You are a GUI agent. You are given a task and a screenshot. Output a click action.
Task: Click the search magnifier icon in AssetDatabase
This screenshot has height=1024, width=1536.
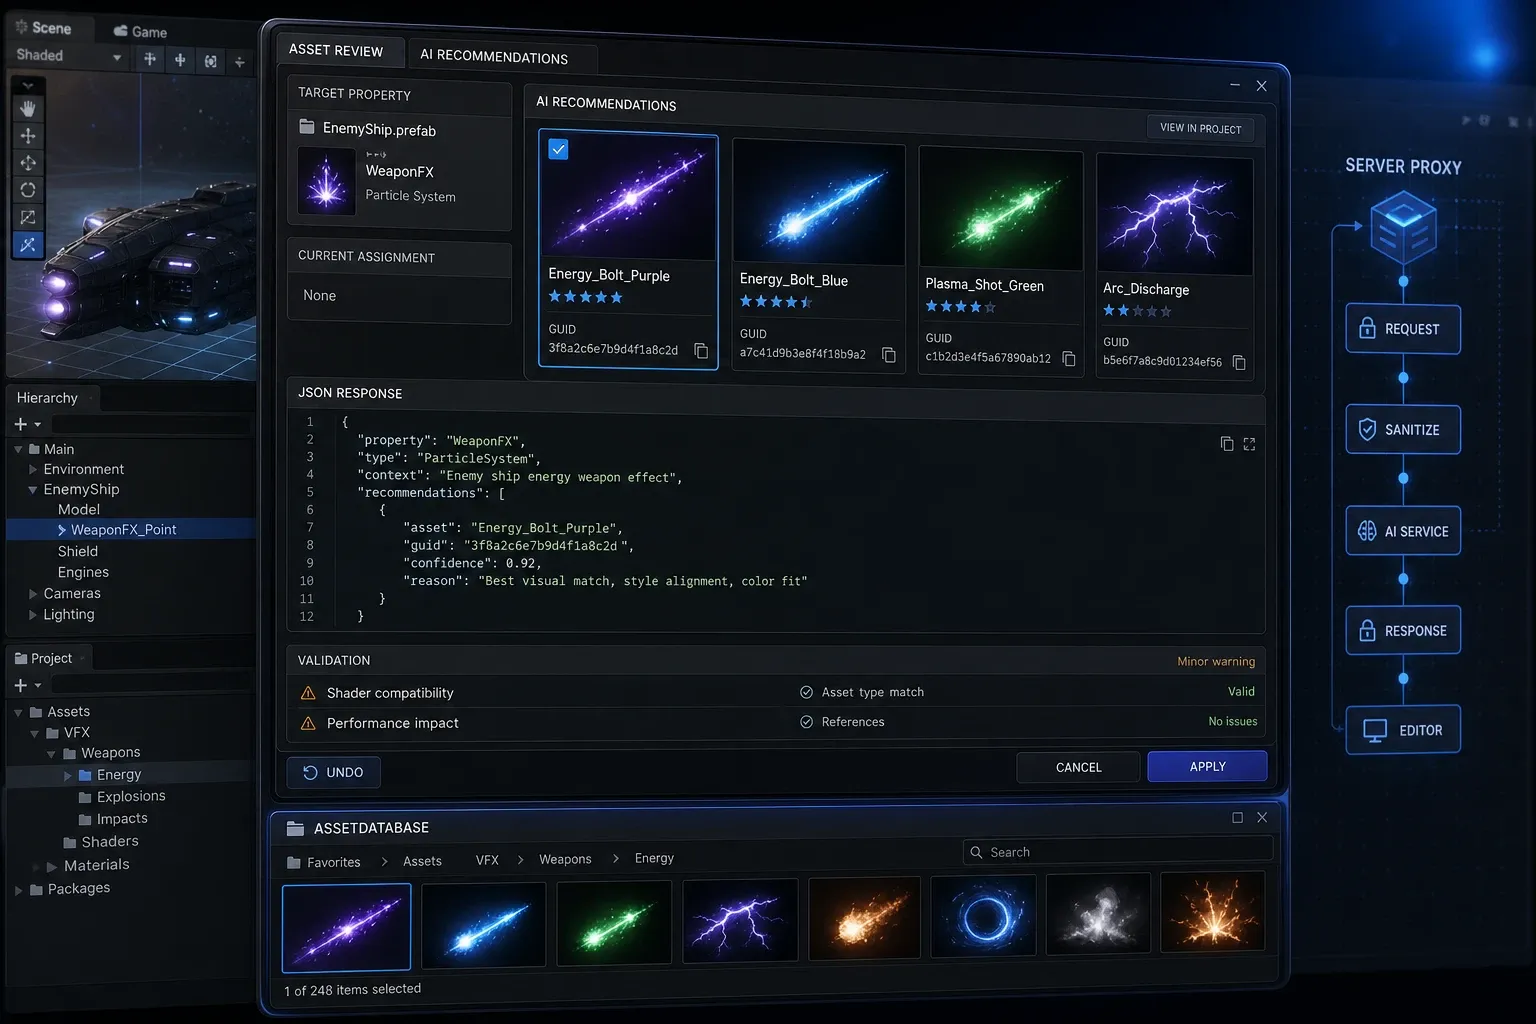(976, 852)
